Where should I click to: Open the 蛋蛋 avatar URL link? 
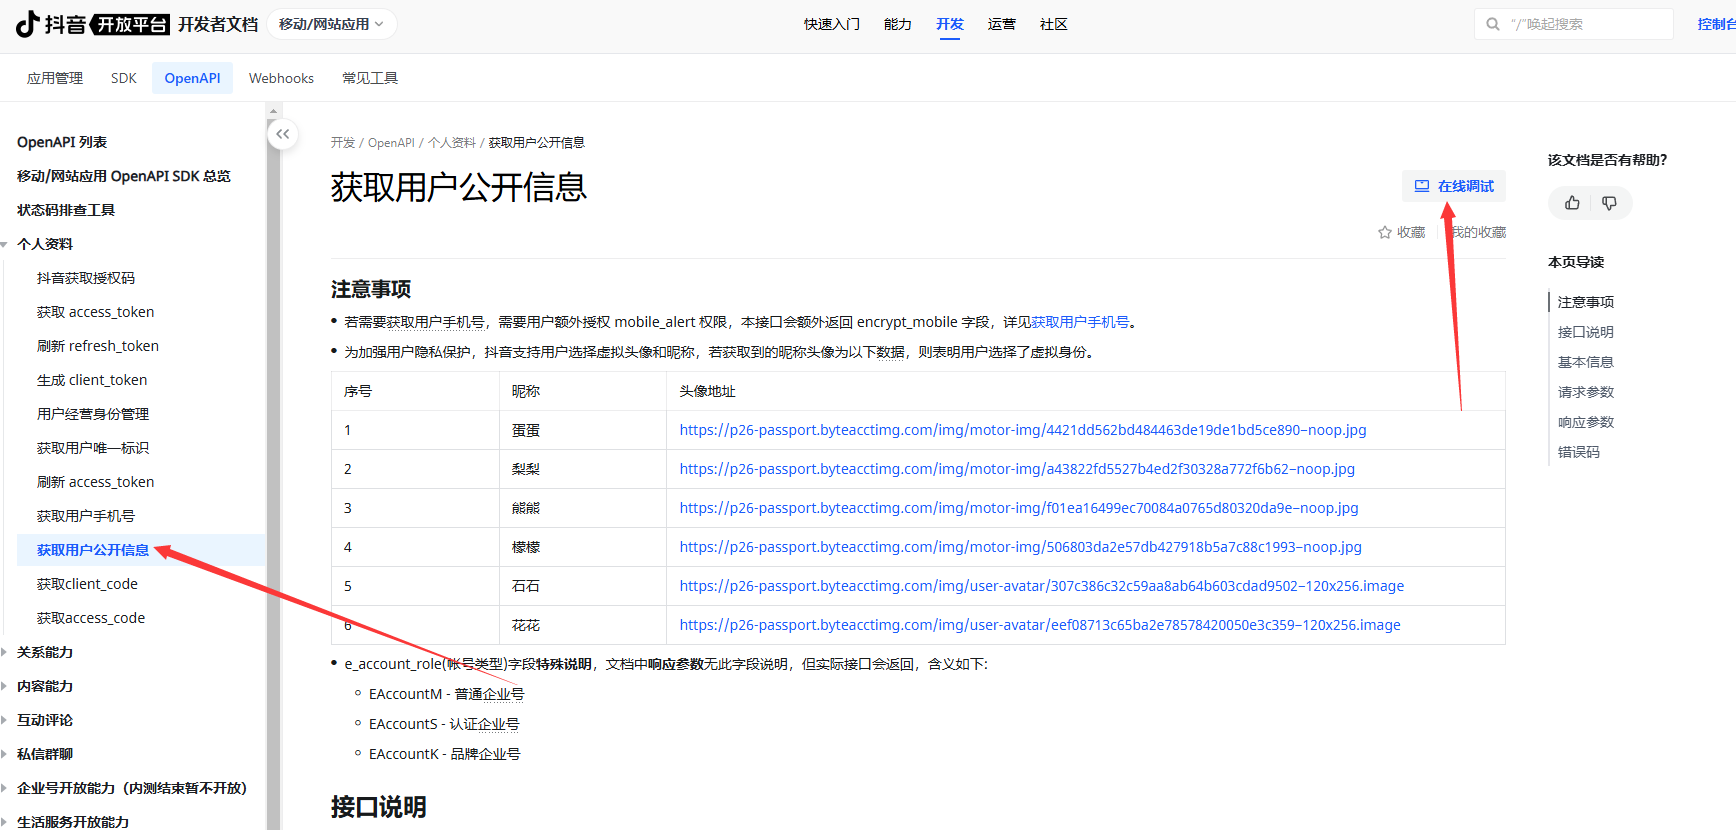click(x=1023, y=430)
